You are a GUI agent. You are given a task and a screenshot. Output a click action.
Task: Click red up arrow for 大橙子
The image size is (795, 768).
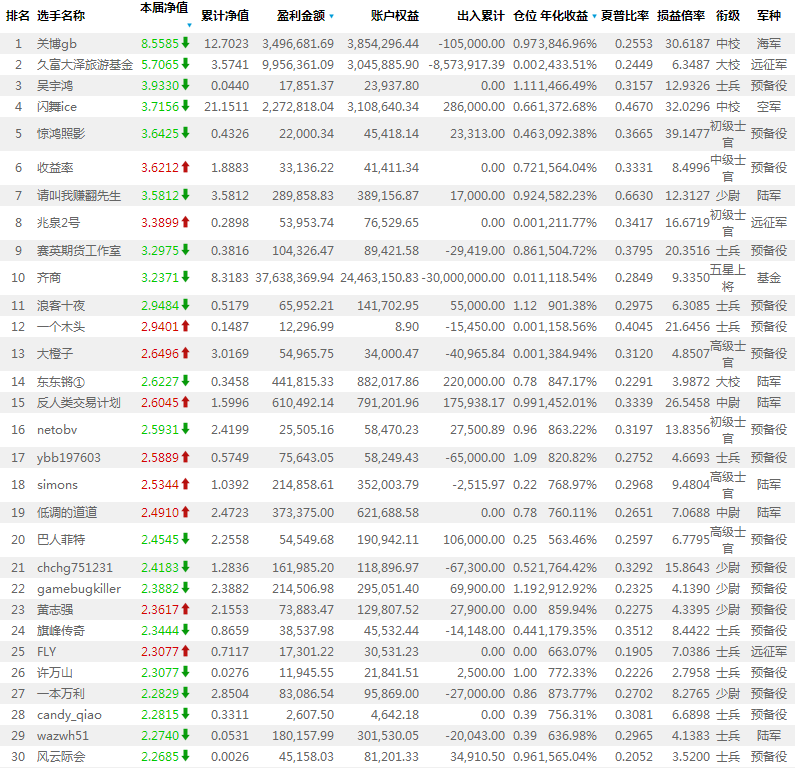pyautogui.click(x=186, y=353)
